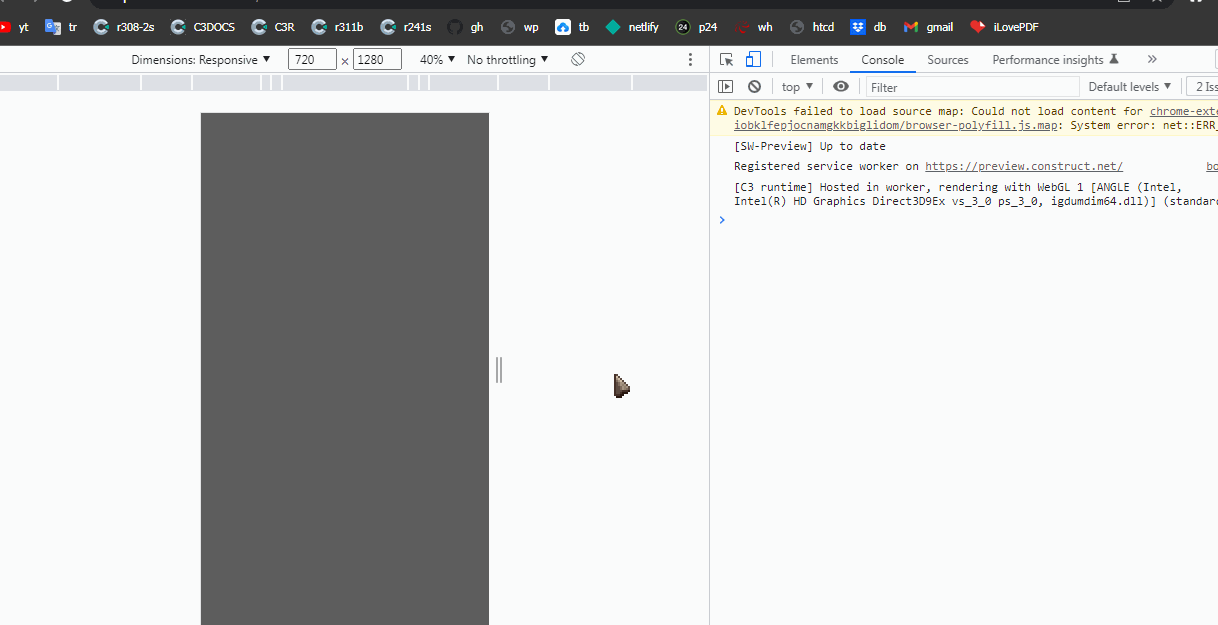Viewport: 1218px width, 625px height.
Task: Create a live expression with the eye icon
Action: point(841,86)
